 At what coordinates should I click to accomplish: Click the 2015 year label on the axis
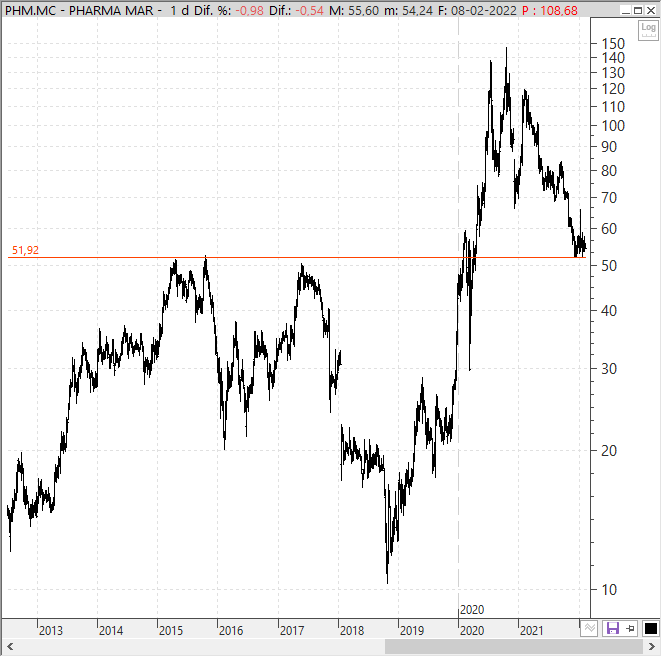click(171, 631)
